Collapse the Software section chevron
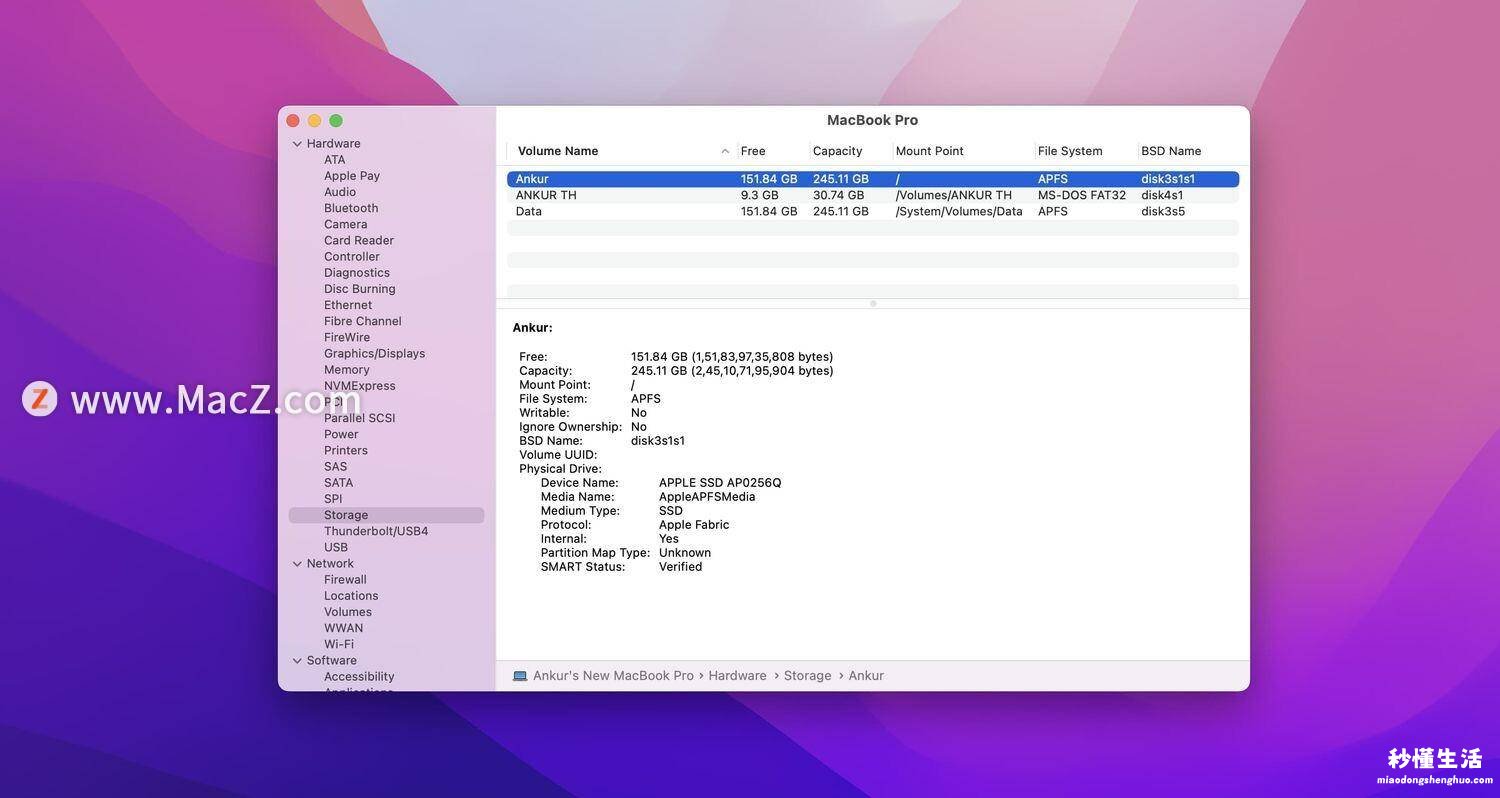The image size is (1500, 798). coord(297,661)
